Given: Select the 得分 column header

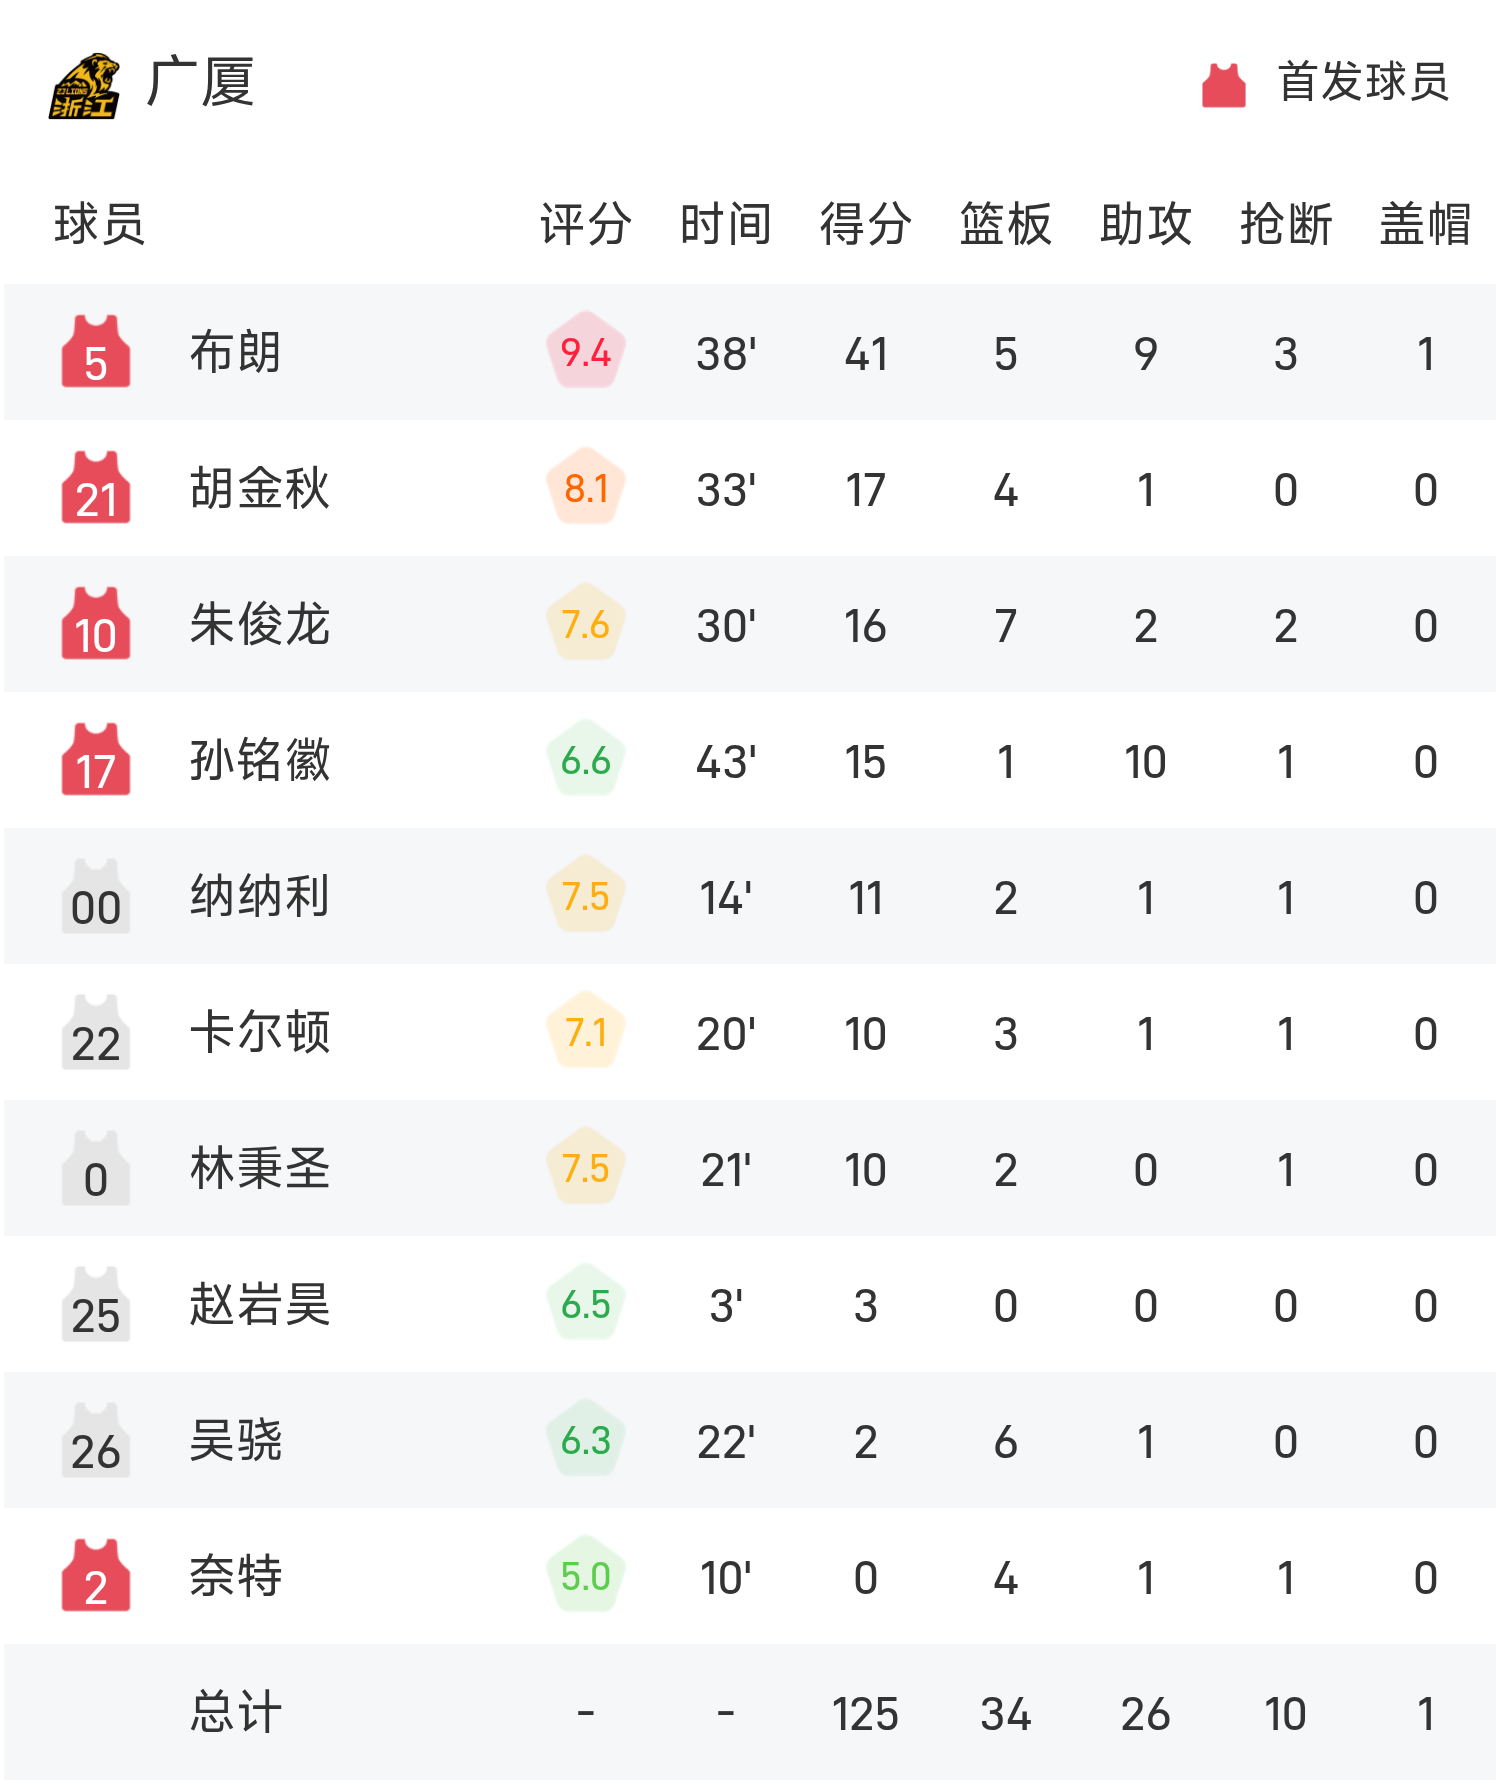Looking at the screenshot, I should [x=866, y=224].
